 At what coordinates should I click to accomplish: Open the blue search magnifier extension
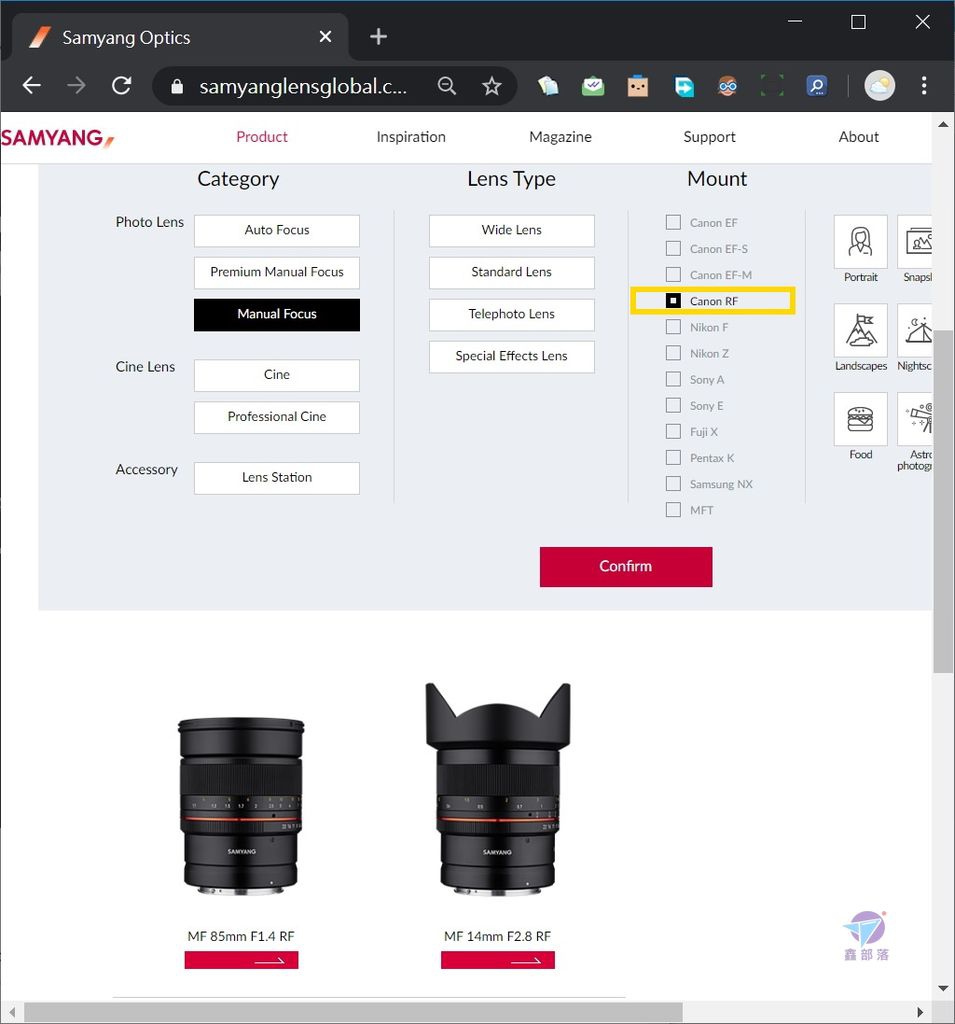(817, 86)
